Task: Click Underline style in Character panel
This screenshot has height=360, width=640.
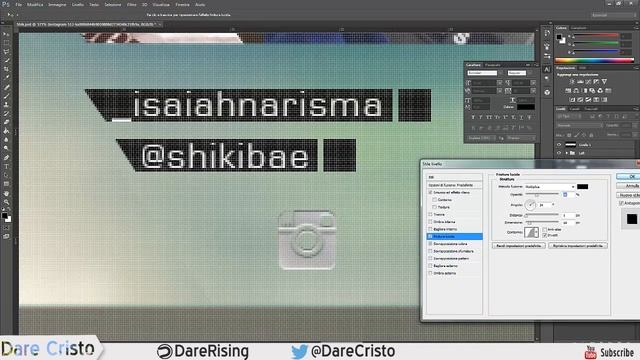Action: pos(521,118)
